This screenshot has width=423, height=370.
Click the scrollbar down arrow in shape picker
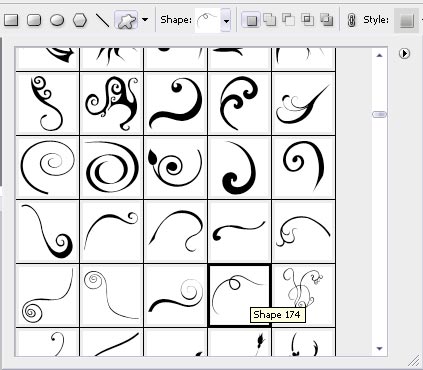pos(379,348)
